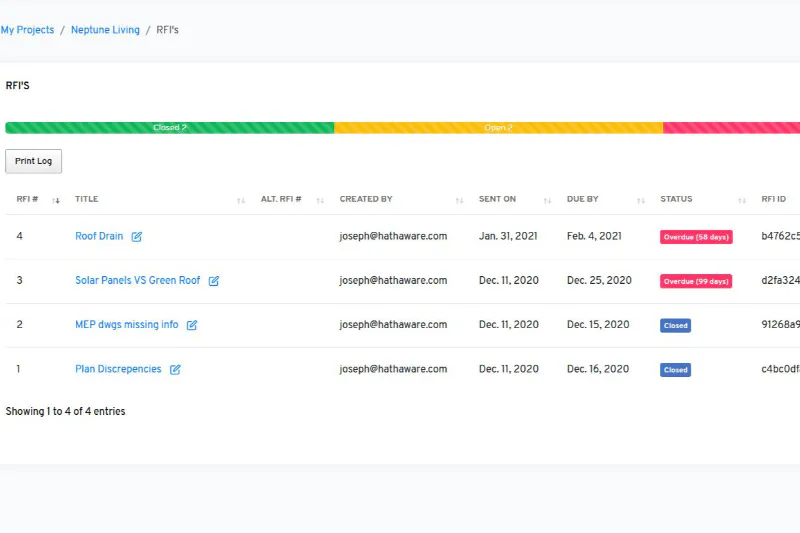Open Solar Panels VS Green Roof RFI
The image size is (800, 533).
(x=138, y=281)
